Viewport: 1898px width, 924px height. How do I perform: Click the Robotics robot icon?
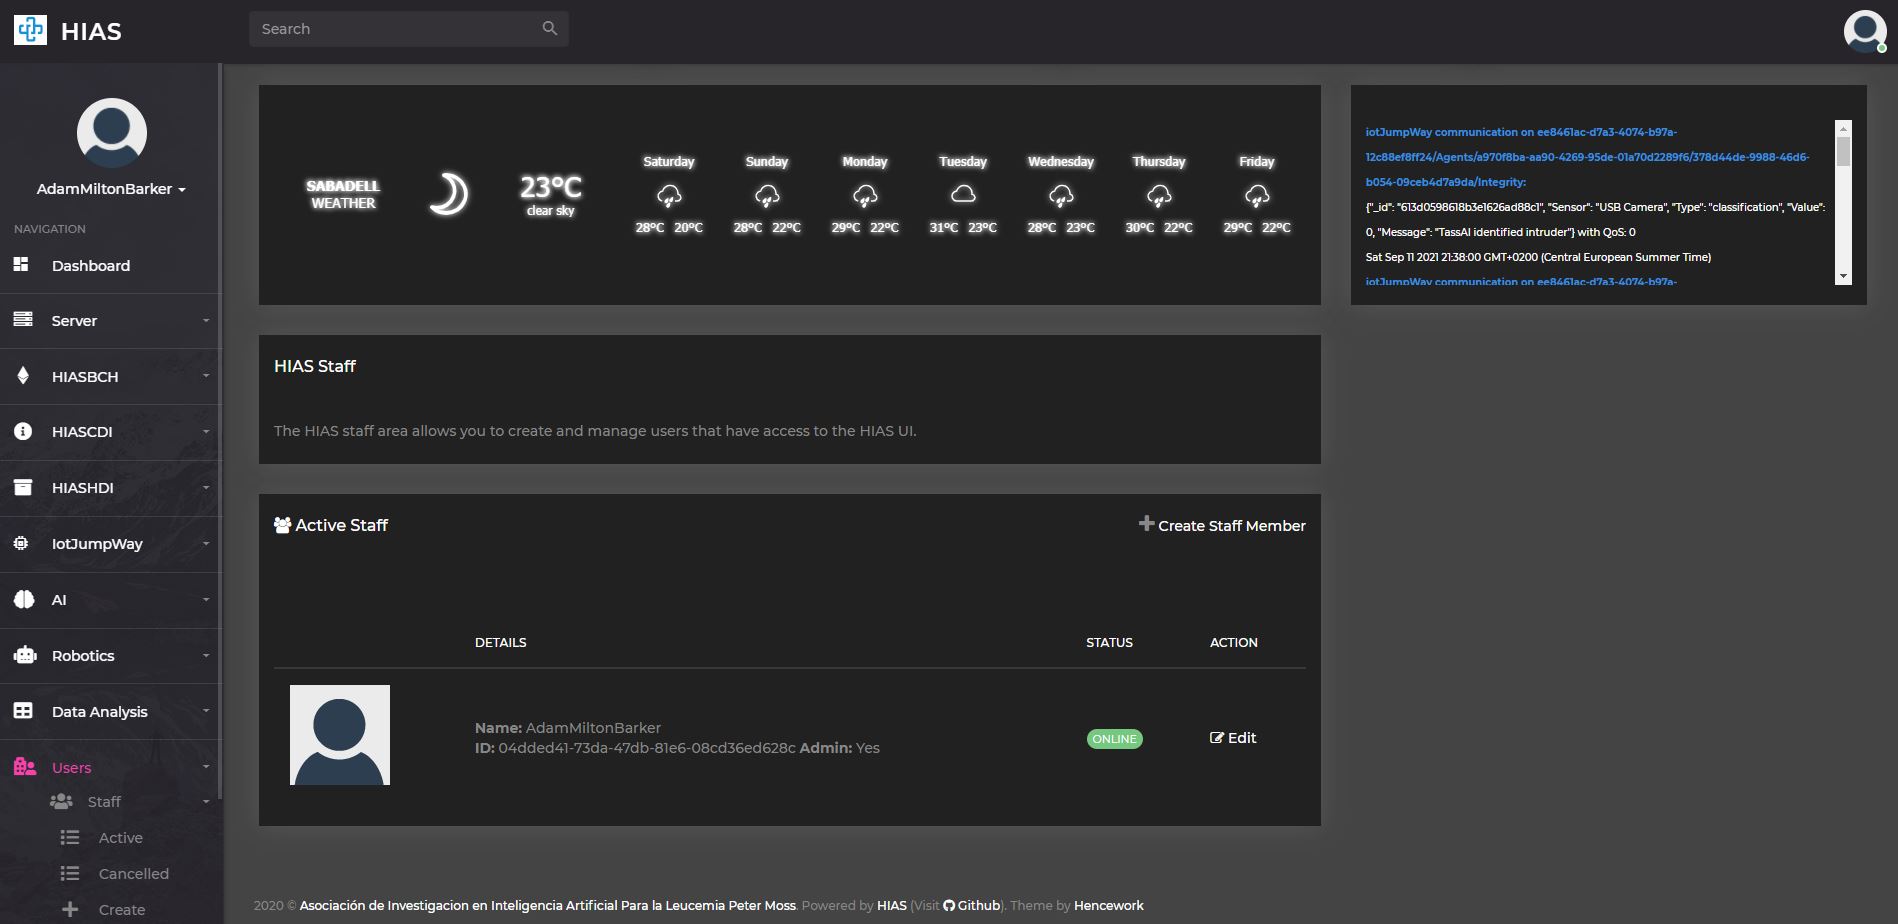click(x=25, y=655)
